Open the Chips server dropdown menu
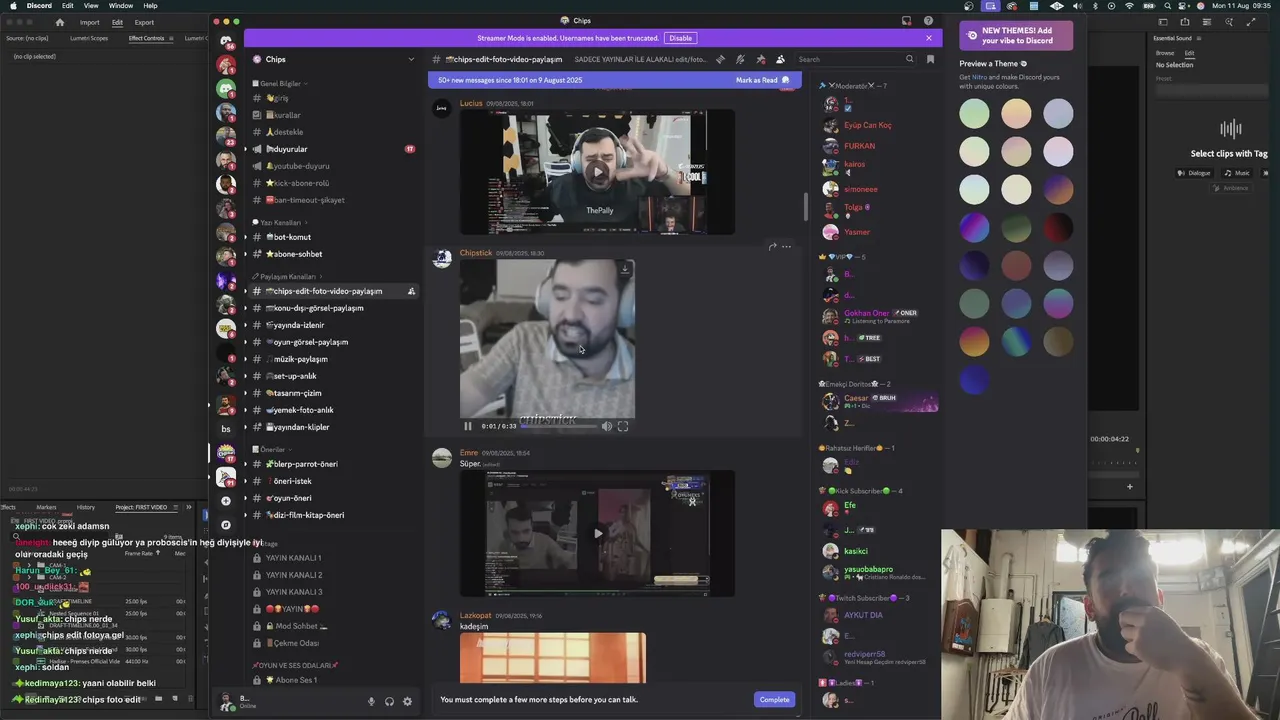1280x720 pixels. pyautogui.click(x=411, y=60)
